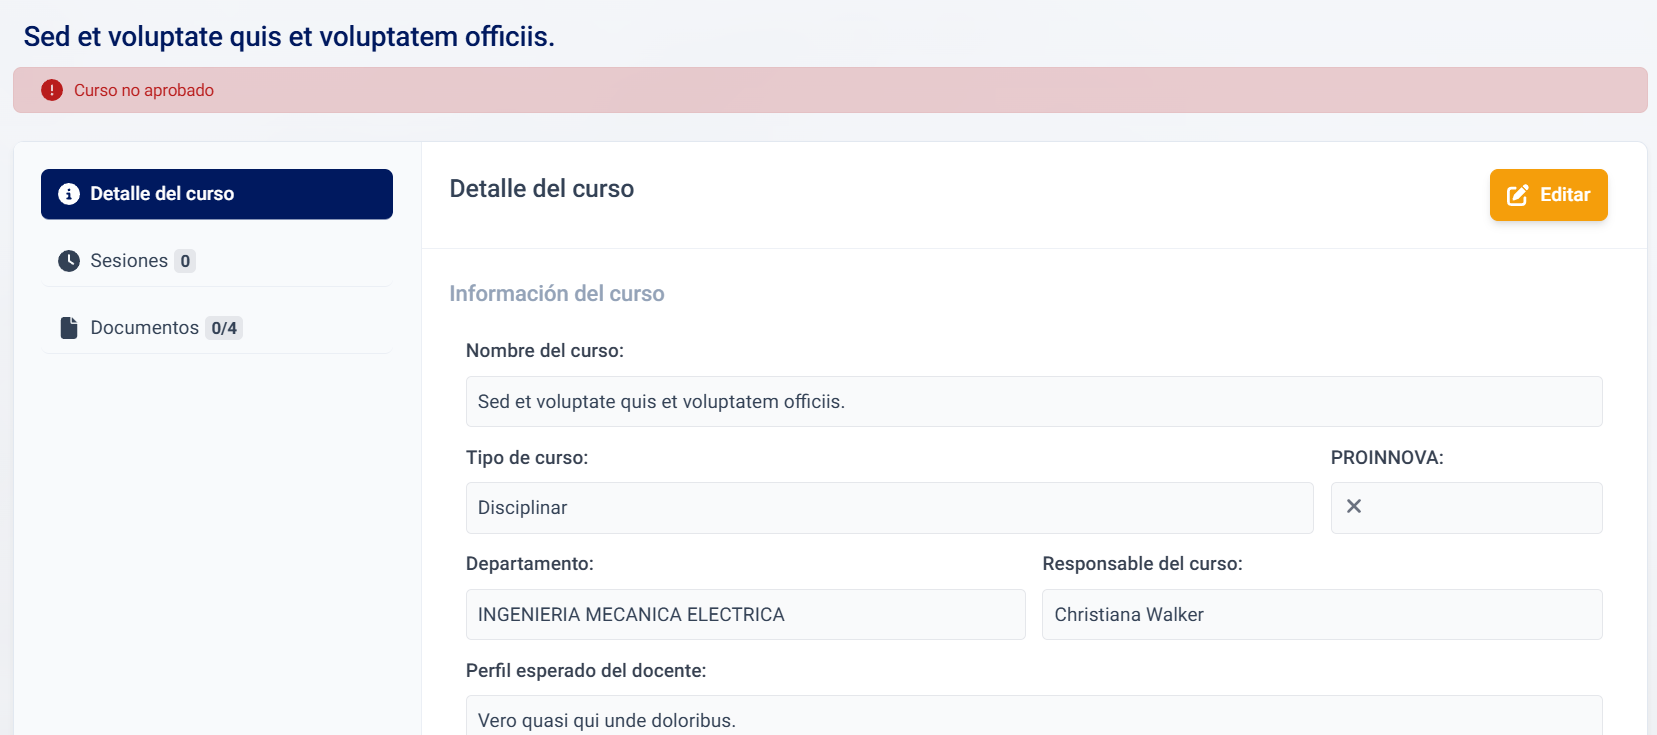Click the red alert exclamation icon
This screenshot has height=735, width=1657.
[x=52, y=90]
